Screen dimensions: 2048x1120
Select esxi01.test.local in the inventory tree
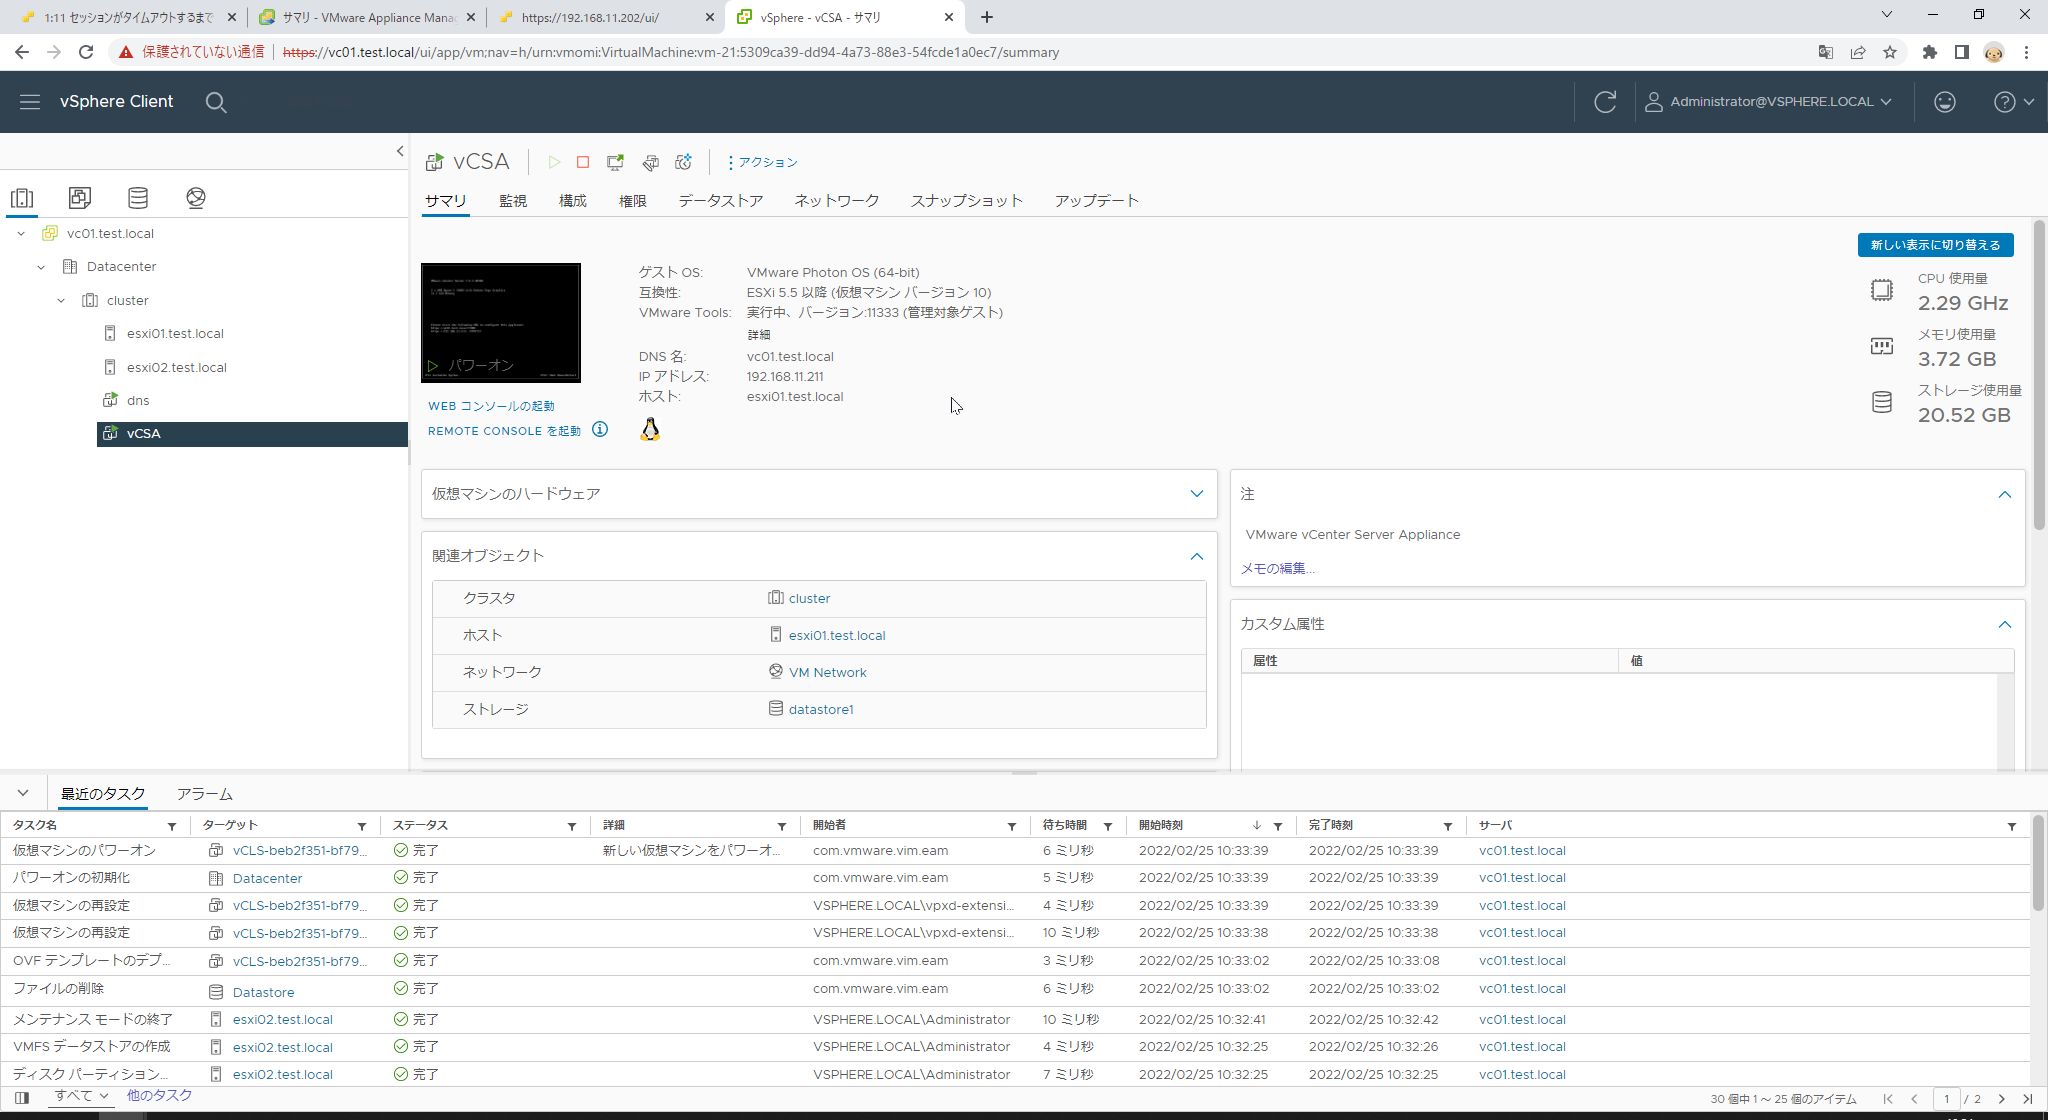pyautogui.click(x=175, y=334)
